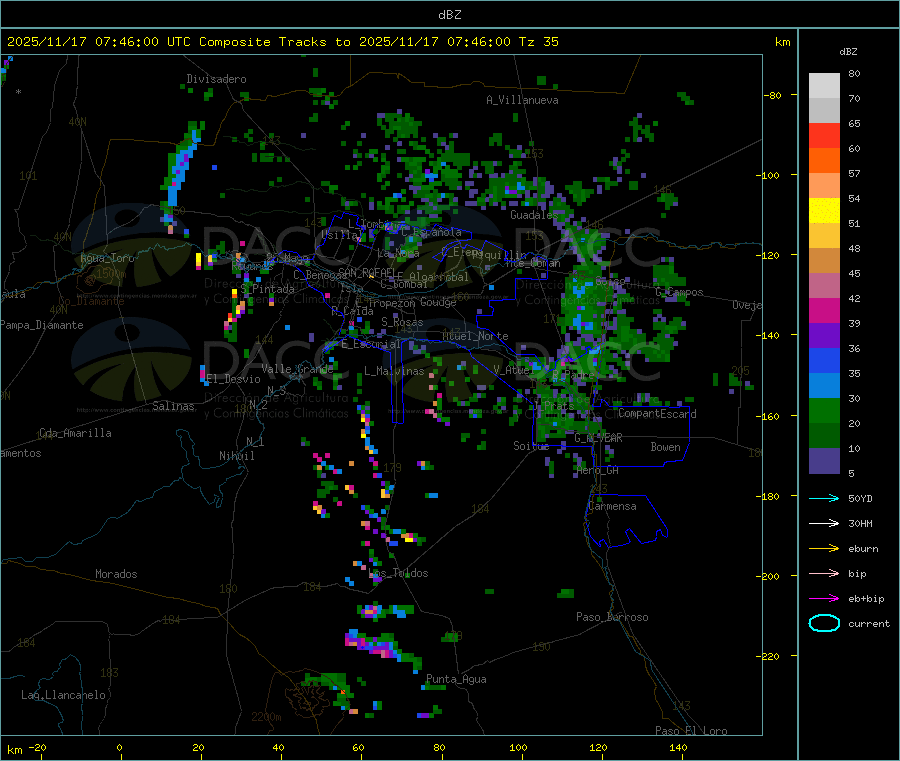Click the 'Tz 35' value in header
Screen dimensions: 900x761
tap(538, 42)
